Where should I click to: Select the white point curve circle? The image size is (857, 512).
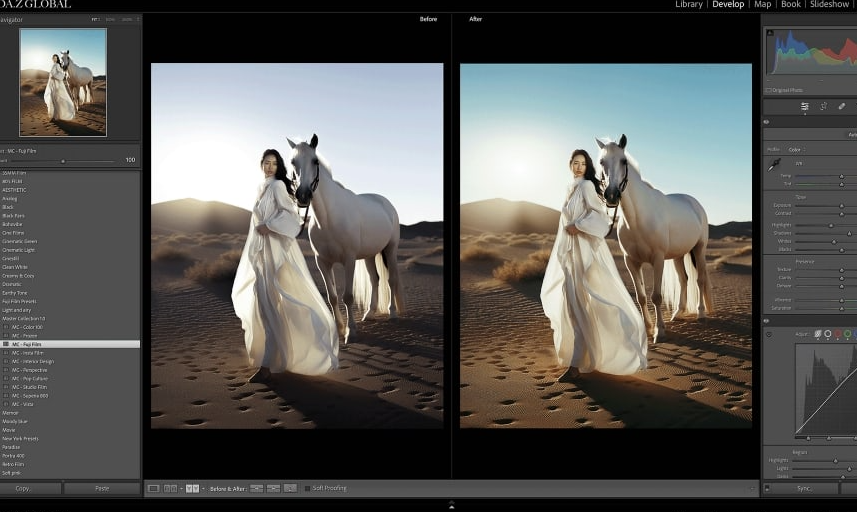[827, 334]
